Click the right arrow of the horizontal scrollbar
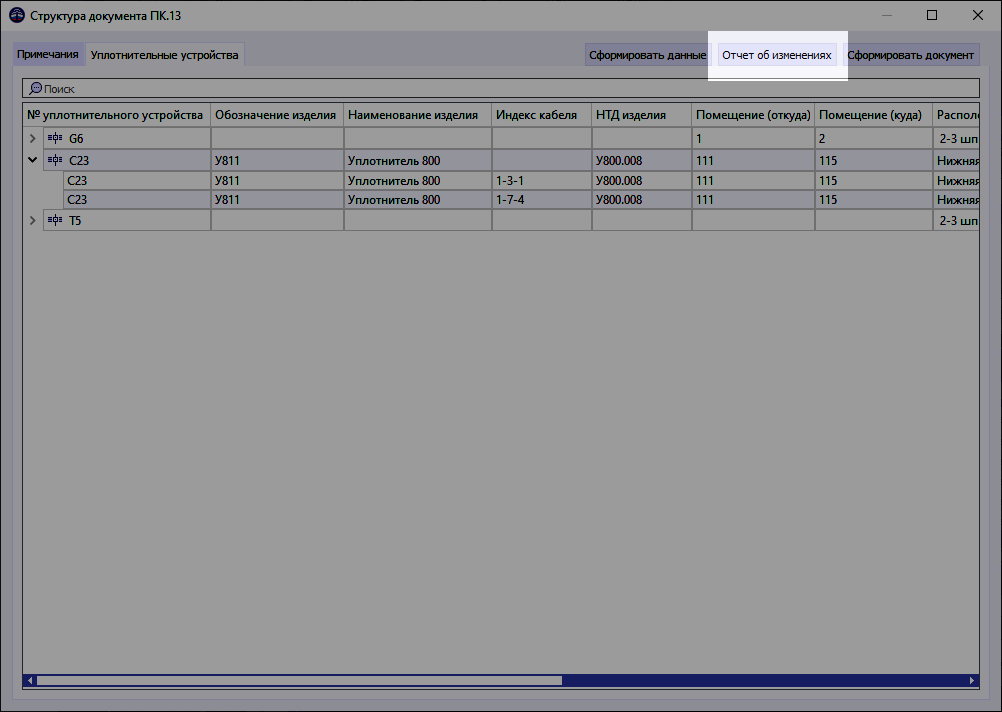1002x712 pixels. pos(971,680)
